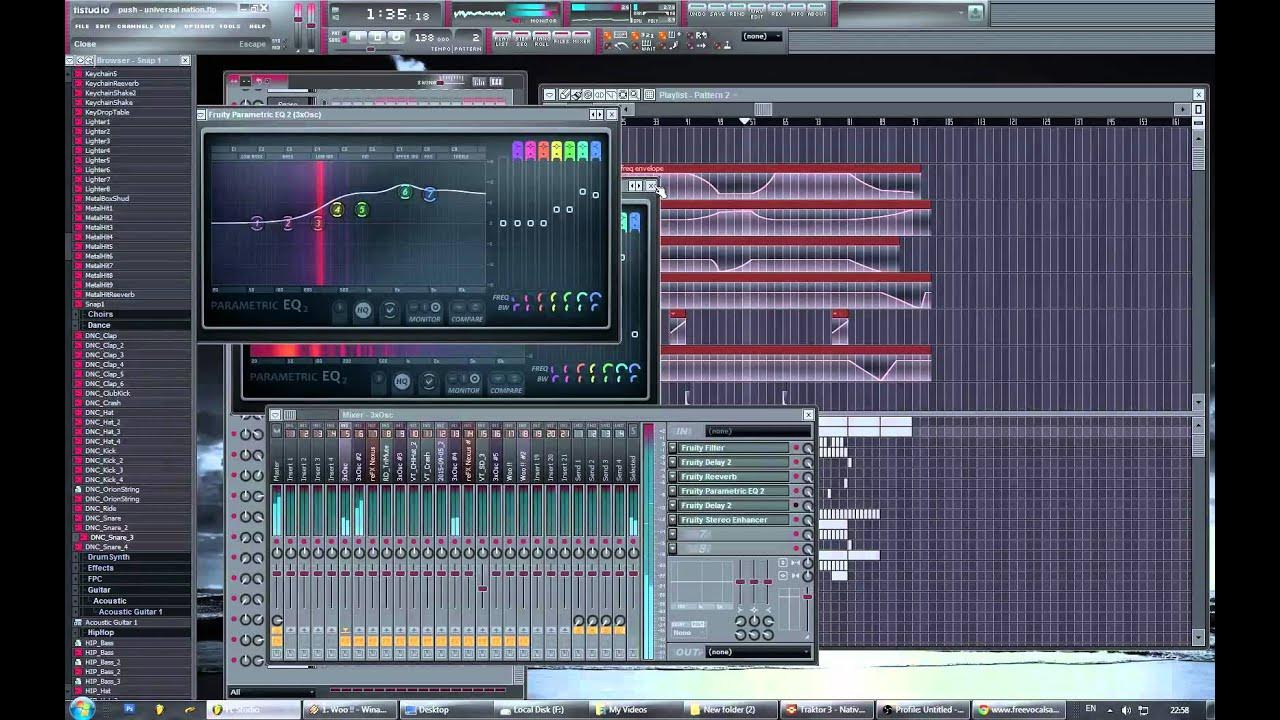Open the mixer OUT (none) output selector
1280x720 pixels.
[x=758, y=651]
